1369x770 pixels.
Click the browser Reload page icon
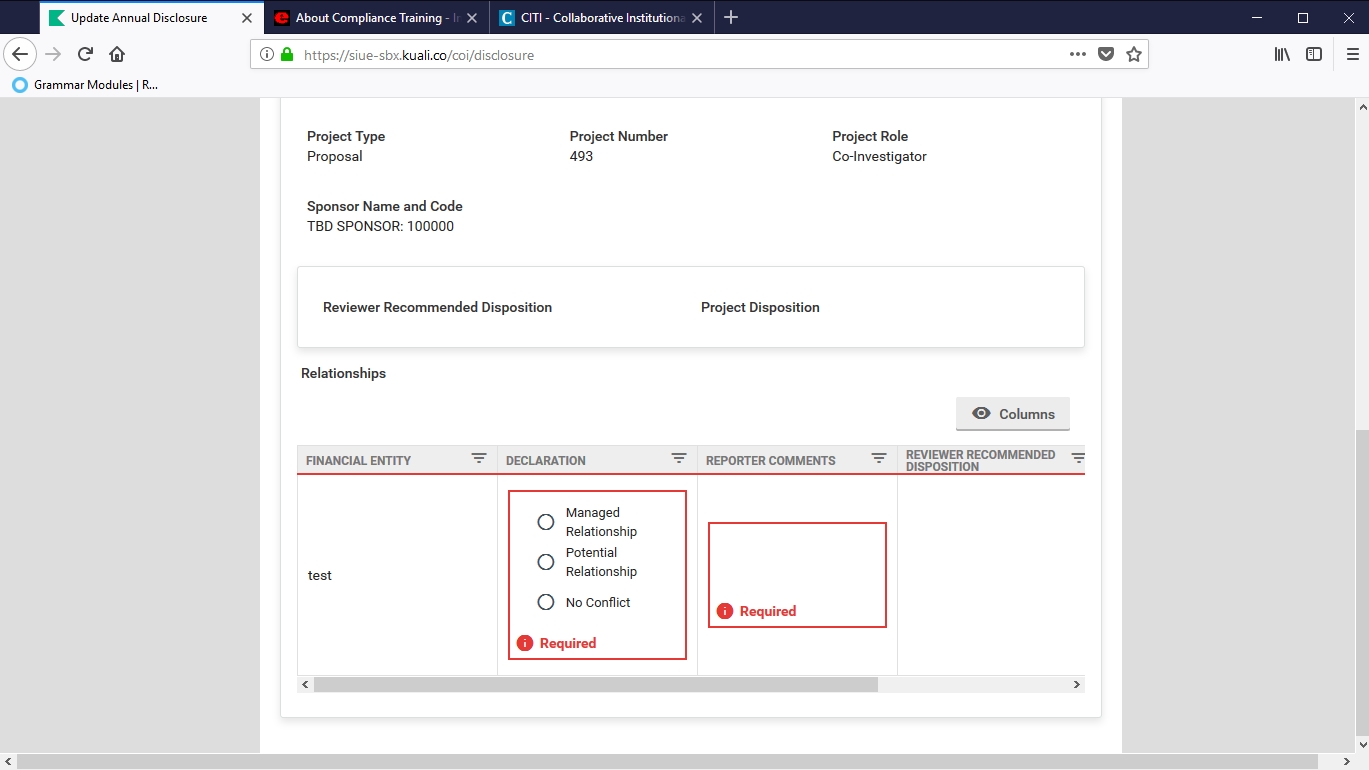(86, 55)
